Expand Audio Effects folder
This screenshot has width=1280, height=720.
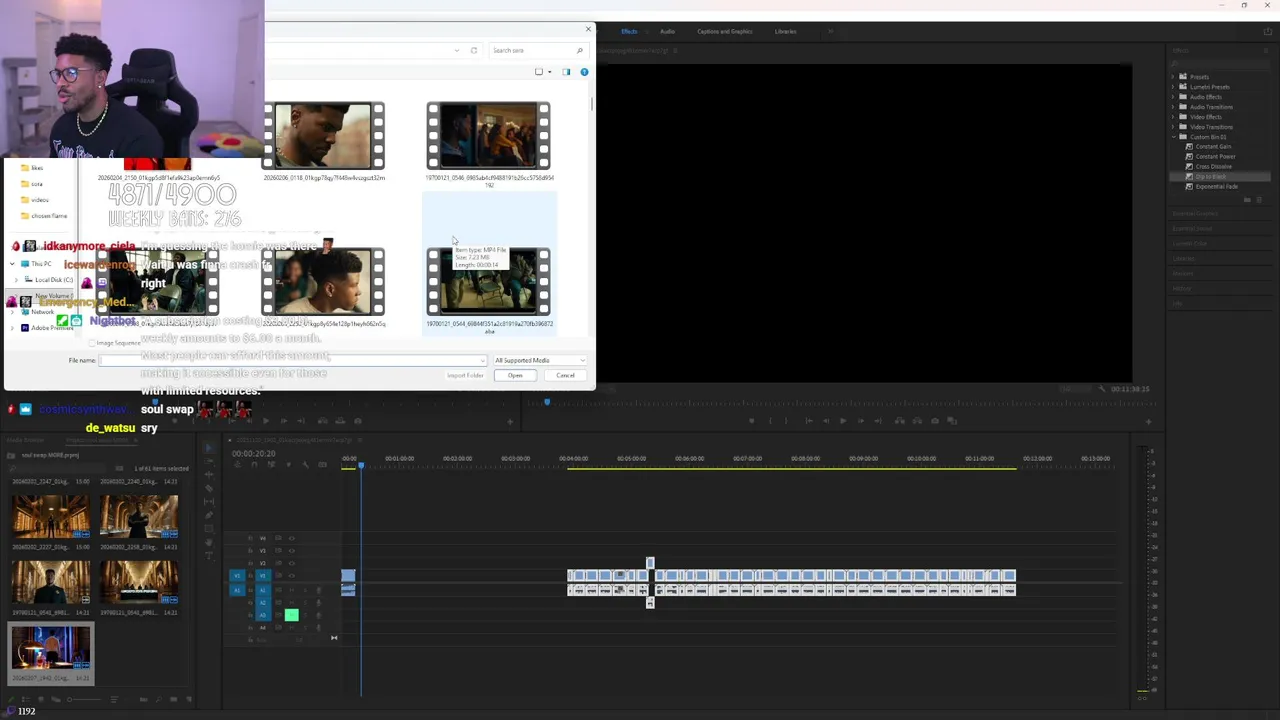tap(1173, 97)
